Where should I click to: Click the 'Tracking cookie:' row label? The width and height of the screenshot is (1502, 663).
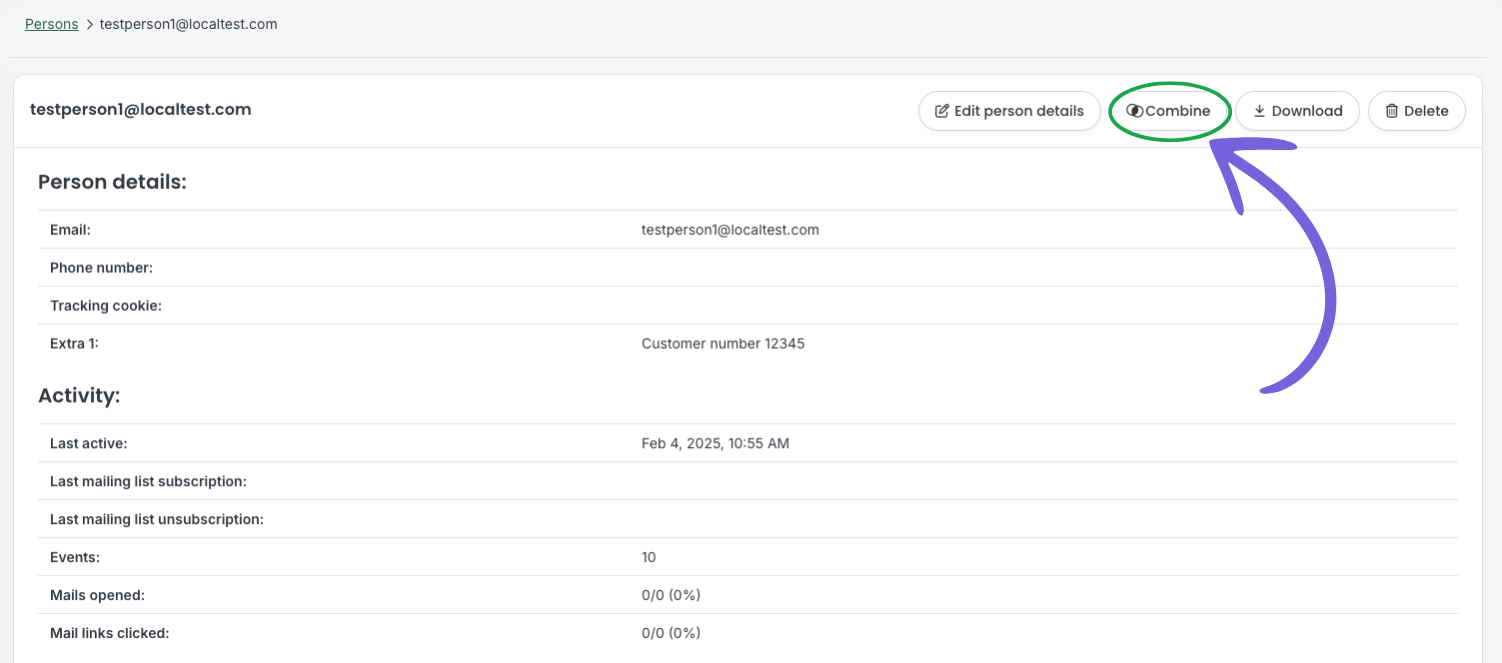point(105,306)
